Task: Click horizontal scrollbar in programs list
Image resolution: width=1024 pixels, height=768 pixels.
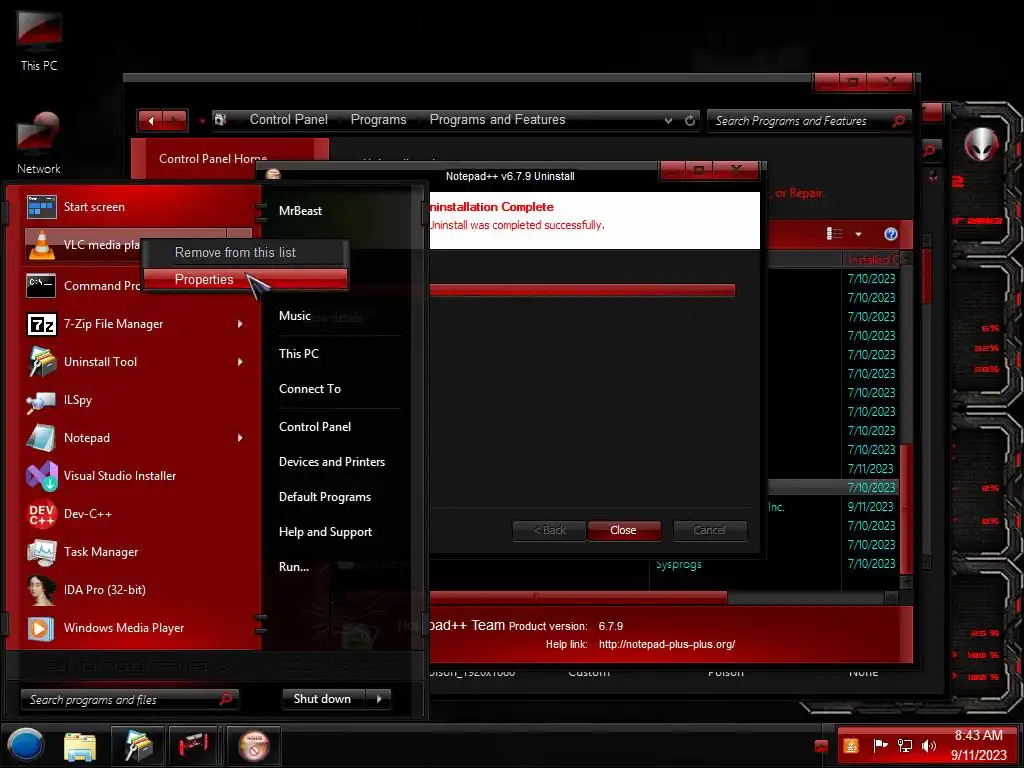Action: 579,597
